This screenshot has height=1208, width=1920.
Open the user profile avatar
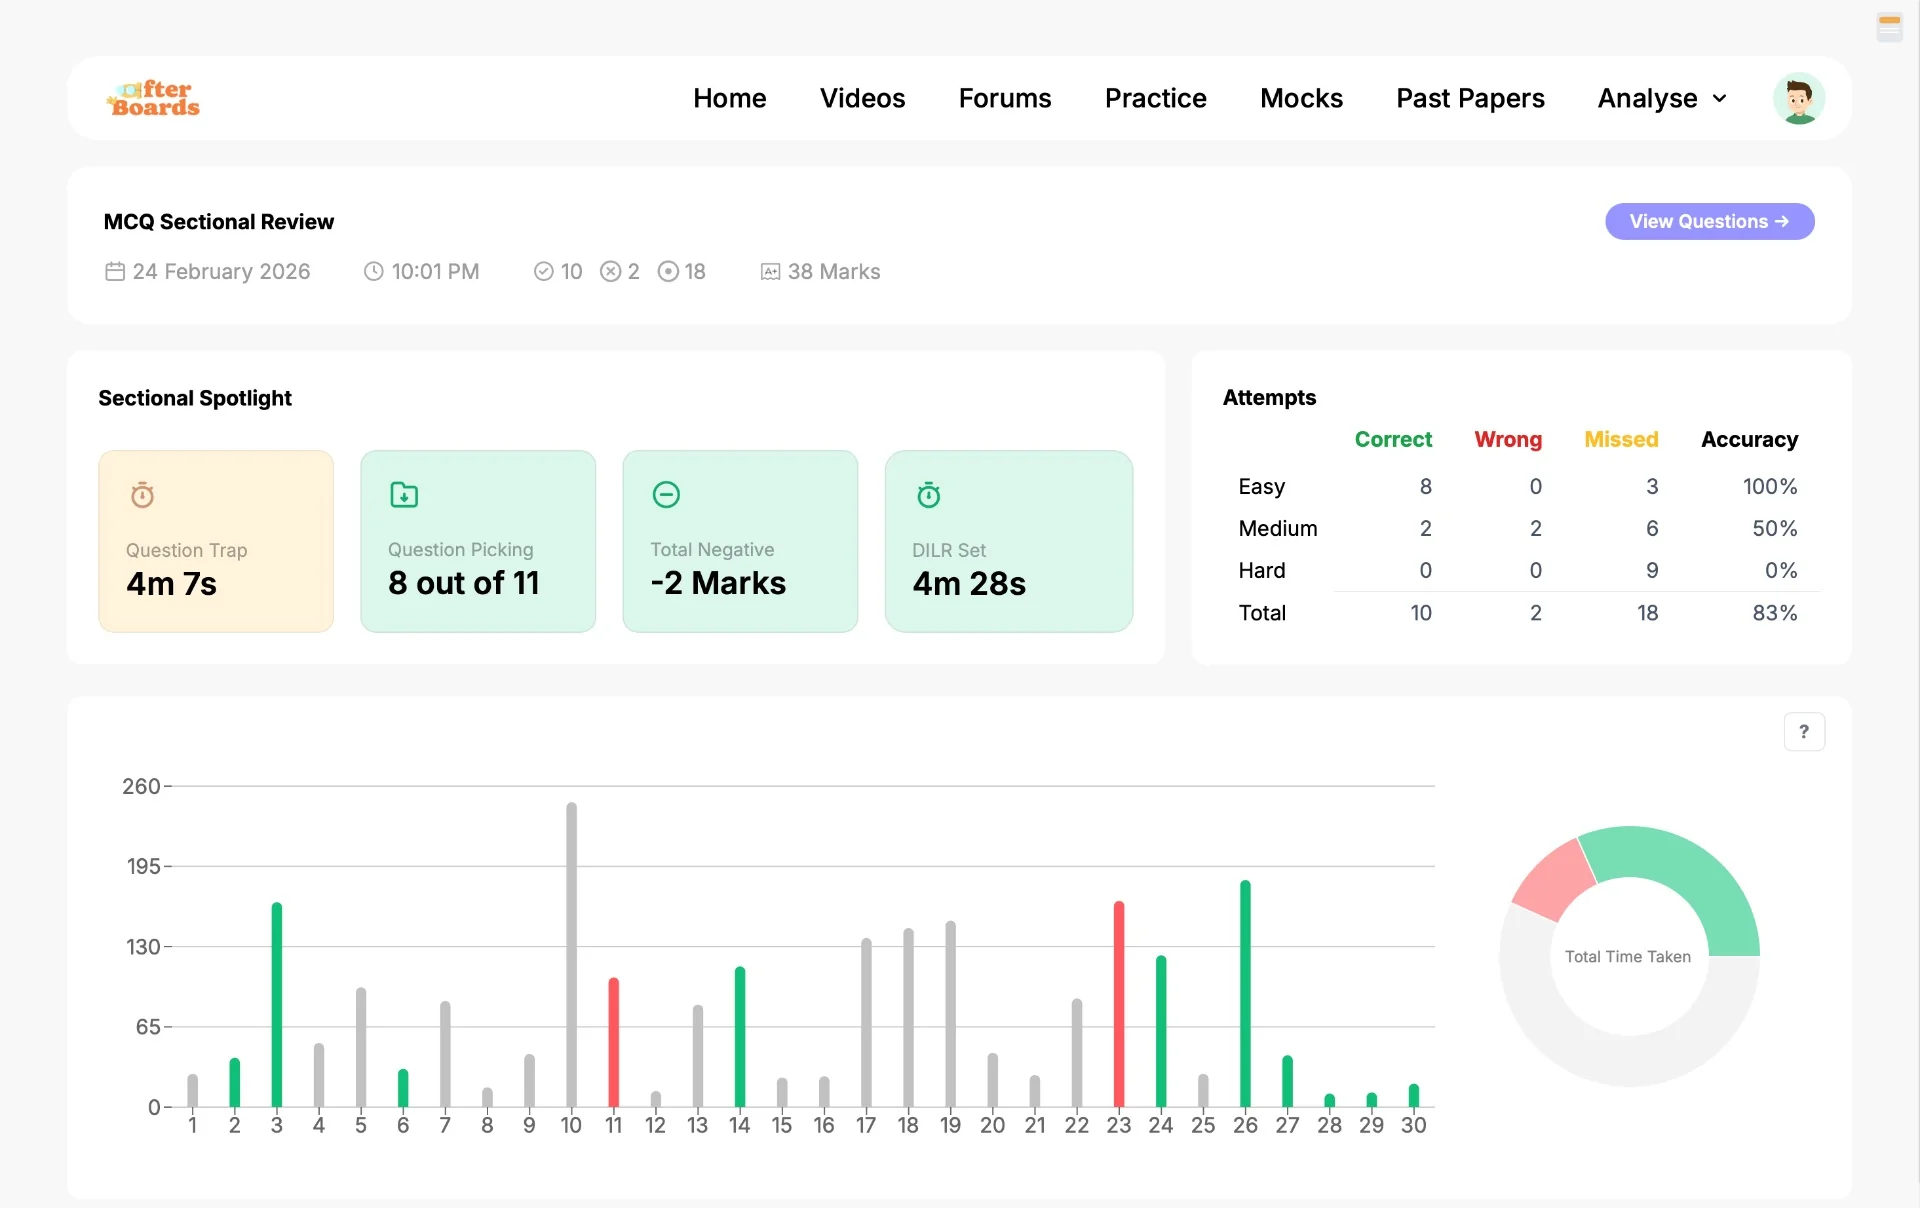pyautogui.click(x=1798, y=98)
